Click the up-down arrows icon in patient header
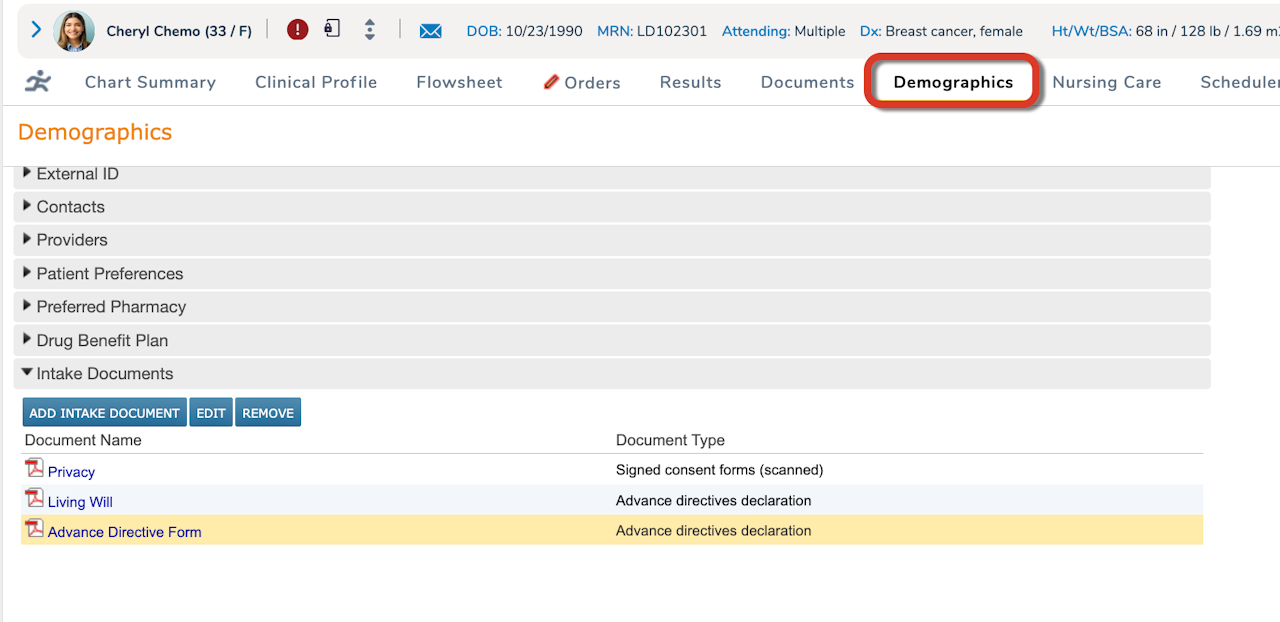This screenshot has height=622, width=1280. pos(370,30)
